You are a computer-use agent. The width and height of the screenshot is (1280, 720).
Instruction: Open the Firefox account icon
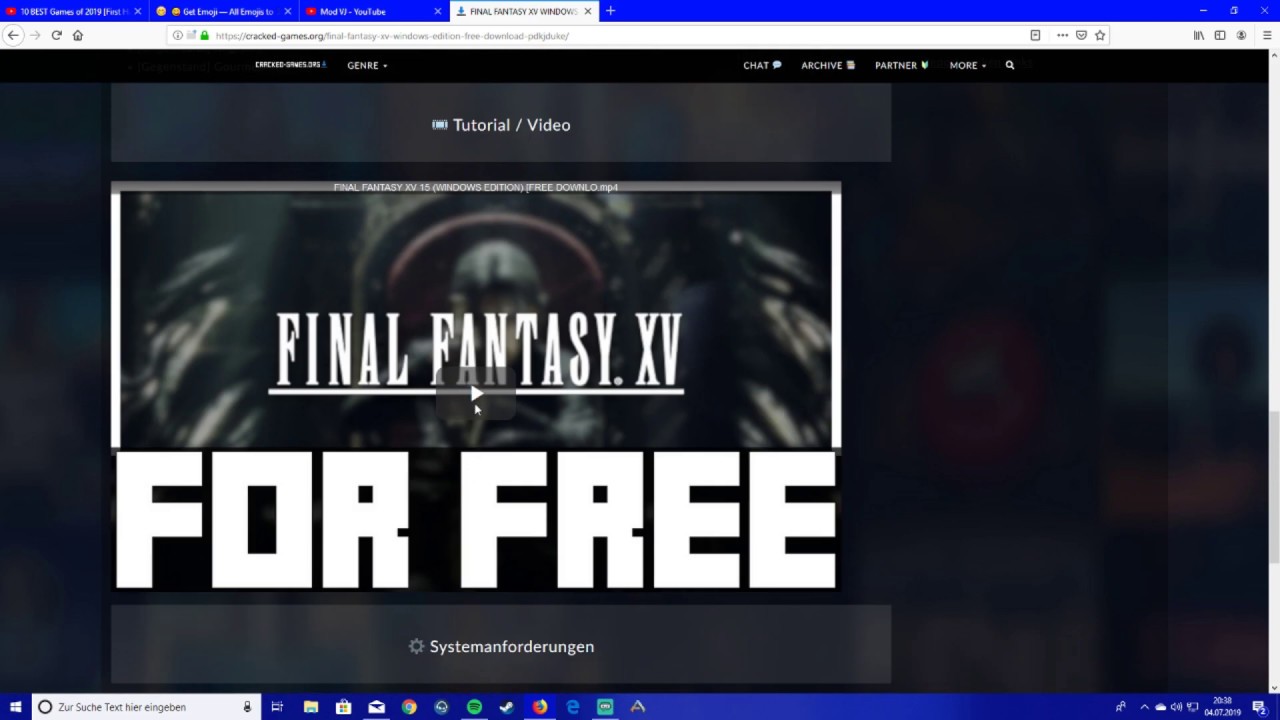(1241, 35)
